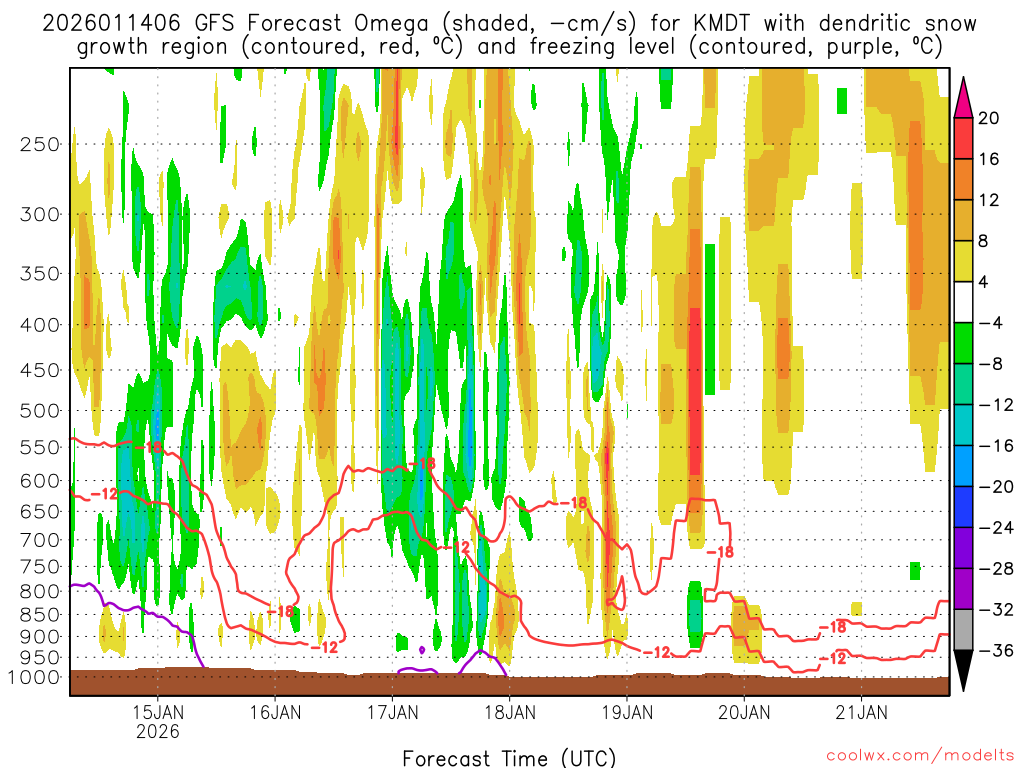Click the '2026011406 GFS Forecast Omega' title line
This screenshot has width=1024, height=768.
tap(509, 24)
